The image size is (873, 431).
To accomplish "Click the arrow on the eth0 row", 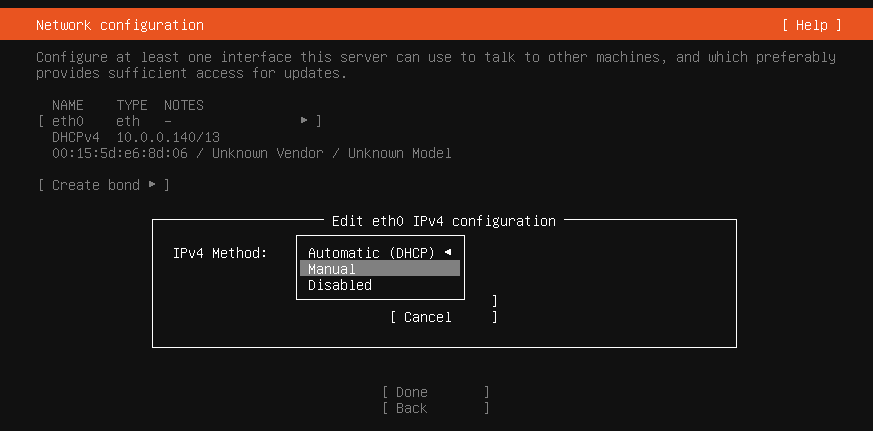I will tap(304, 121).
